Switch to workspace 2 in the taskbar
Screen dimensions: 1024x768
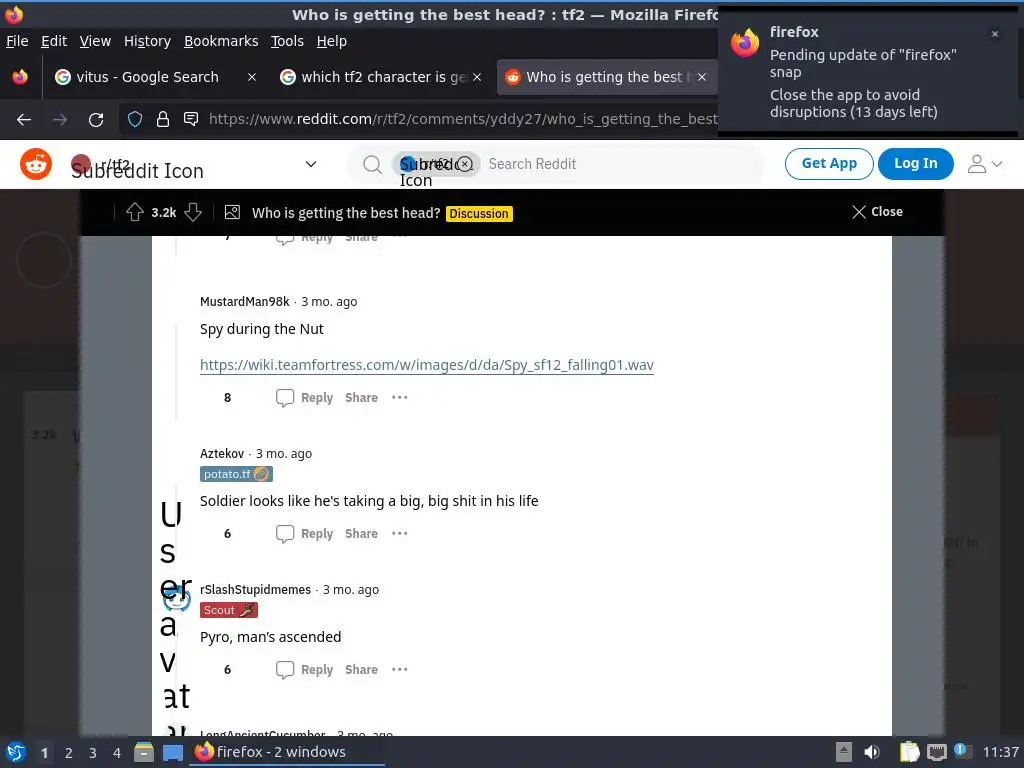[69, 753]
